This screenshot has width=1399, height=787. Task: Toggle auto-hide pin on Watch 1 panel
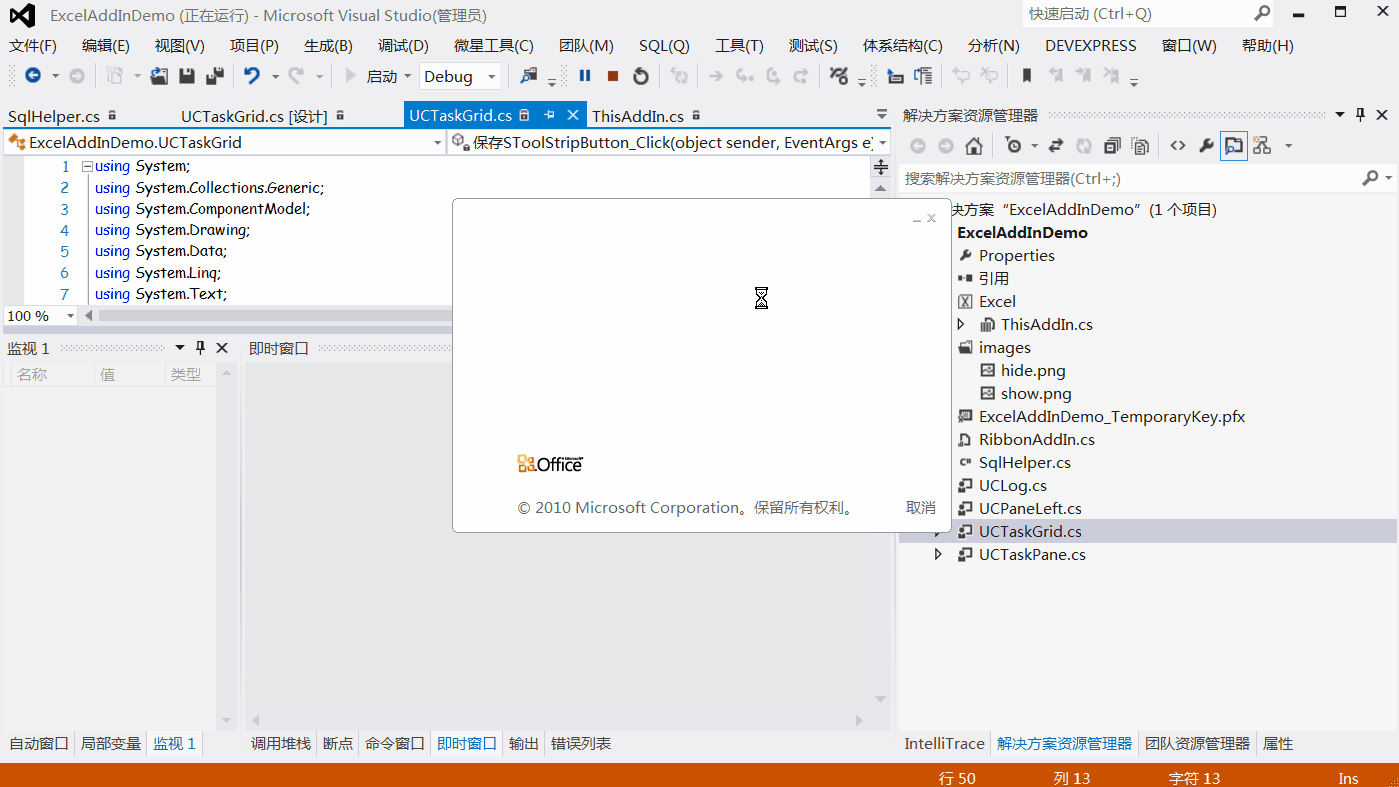[200, 348]
